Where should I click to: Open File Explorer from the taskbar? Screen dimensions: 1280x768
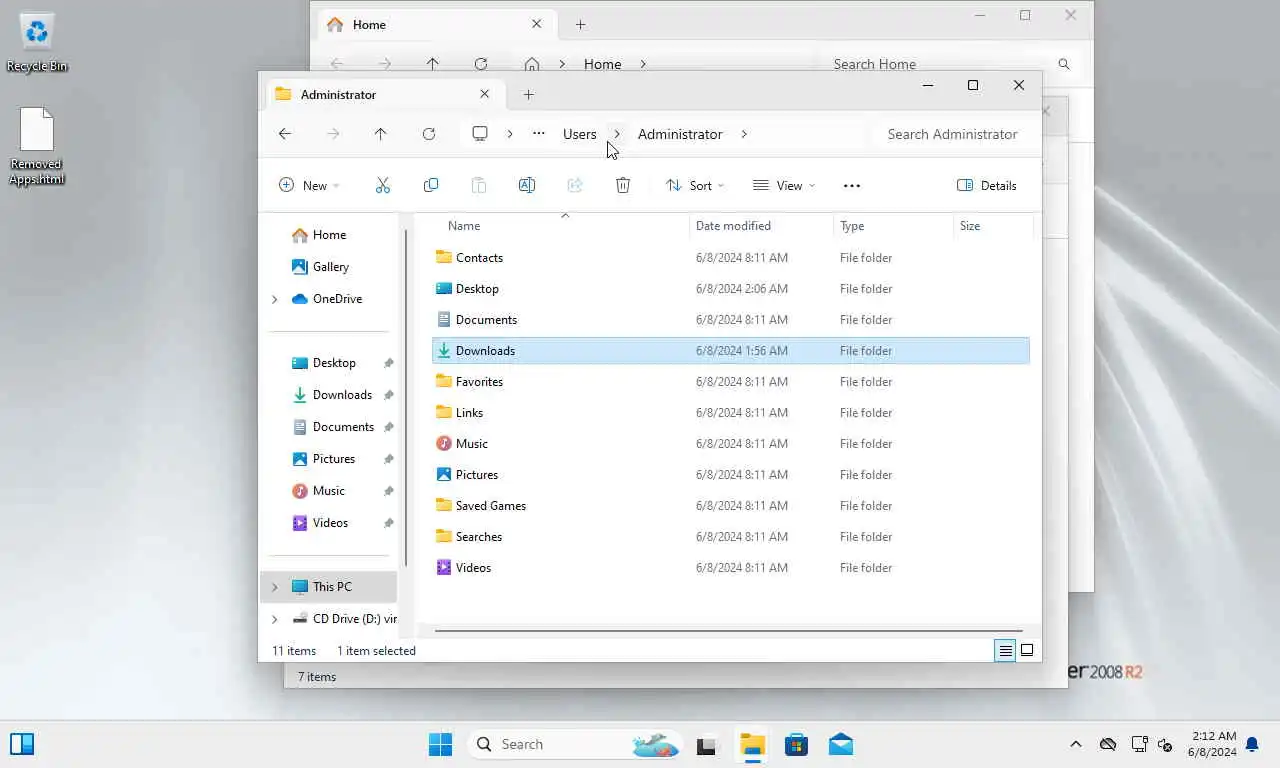pyautogui.click(x=752, y=744)
